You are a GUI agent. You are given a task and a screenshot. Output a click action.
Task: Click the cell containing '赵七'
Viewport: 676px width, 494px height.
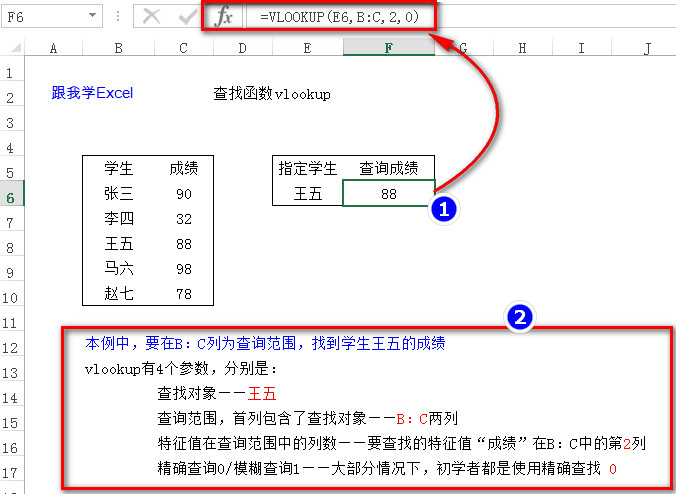[119, 294]
